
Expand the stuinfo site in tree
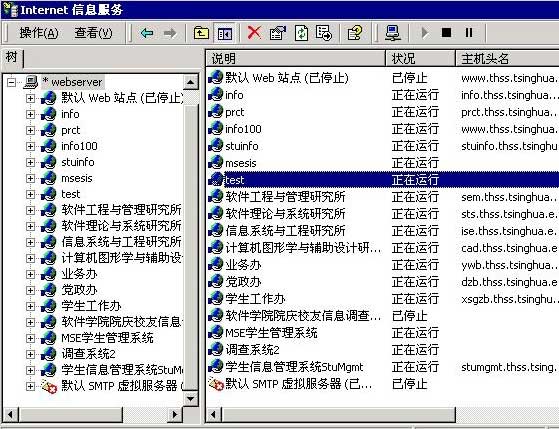(x=30, y=162)
